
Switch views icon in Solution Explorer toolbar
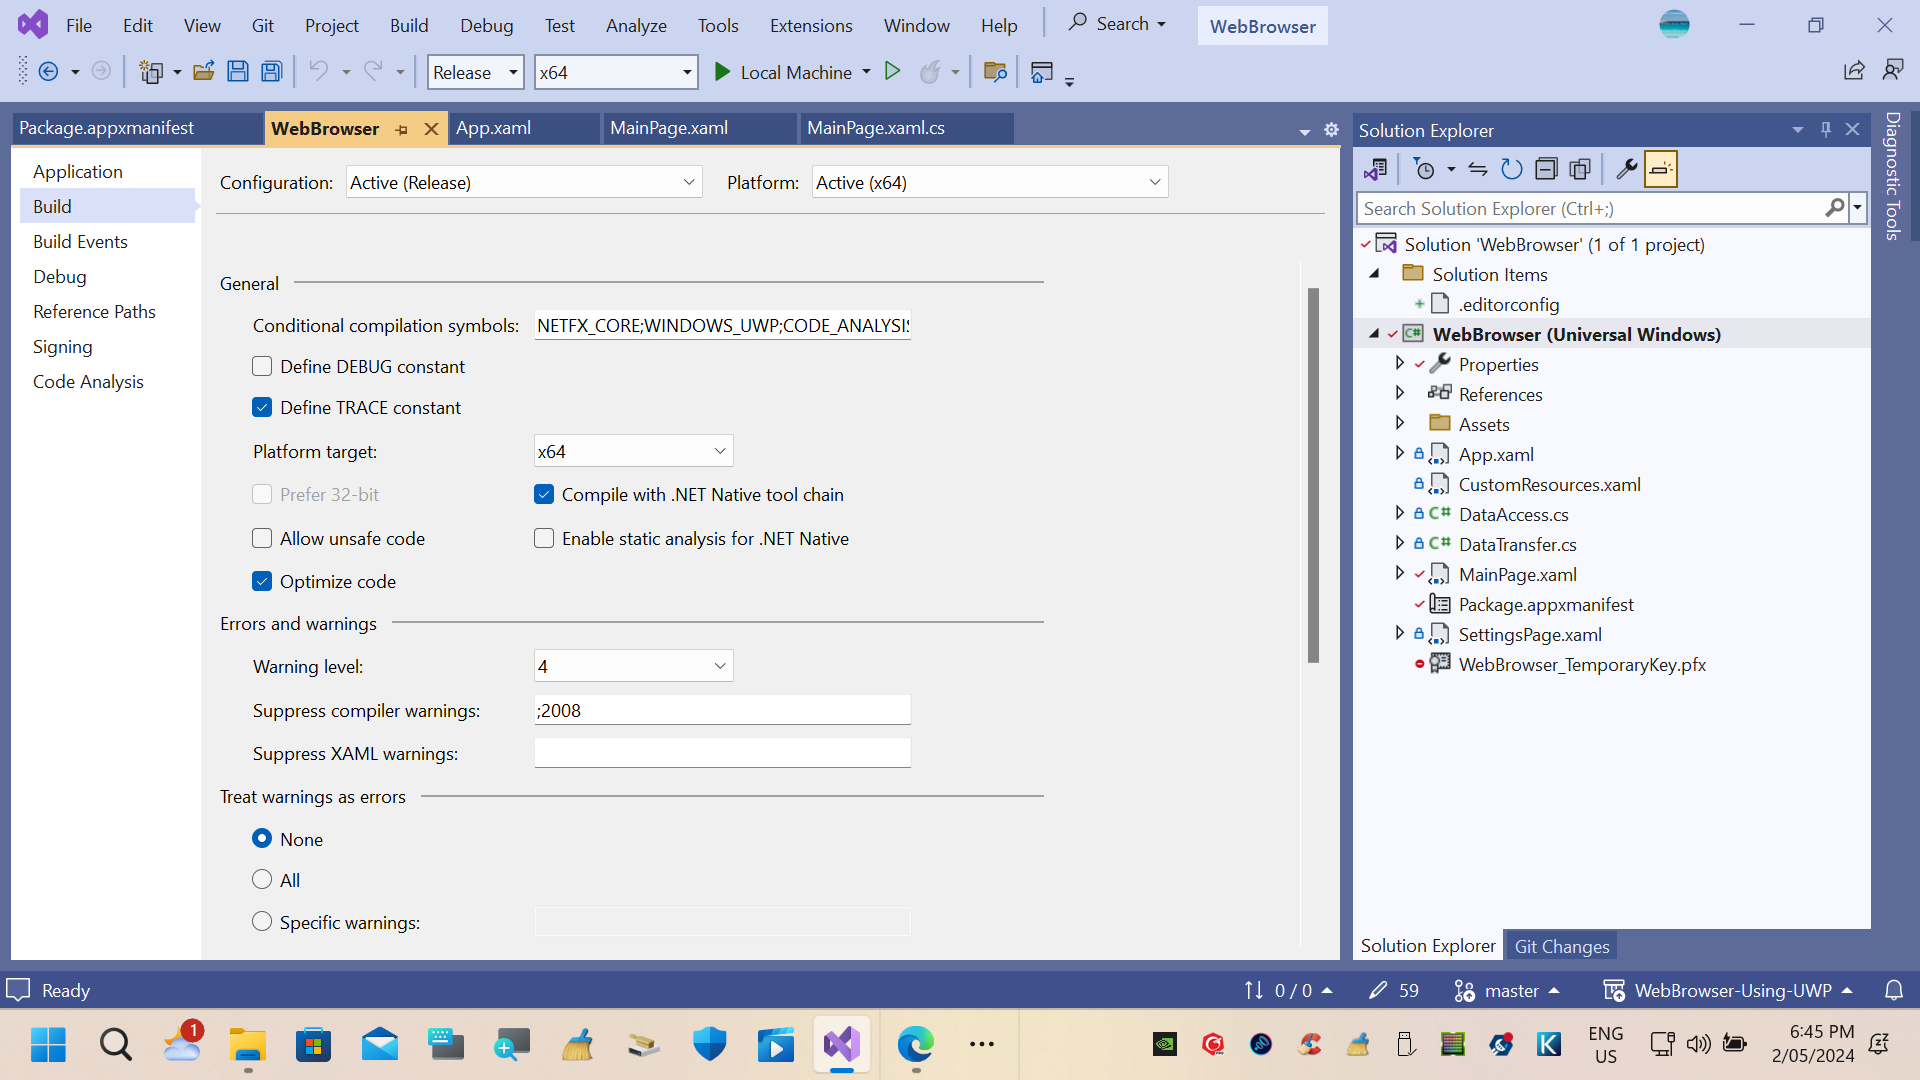coord(1376,169)
